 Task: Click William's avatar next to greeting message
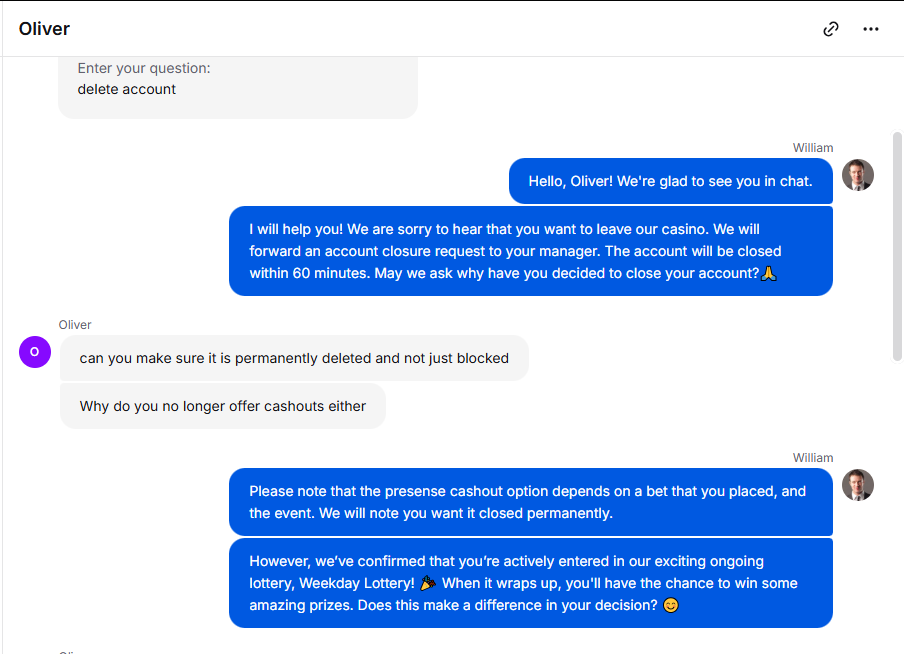coord(857,175)
